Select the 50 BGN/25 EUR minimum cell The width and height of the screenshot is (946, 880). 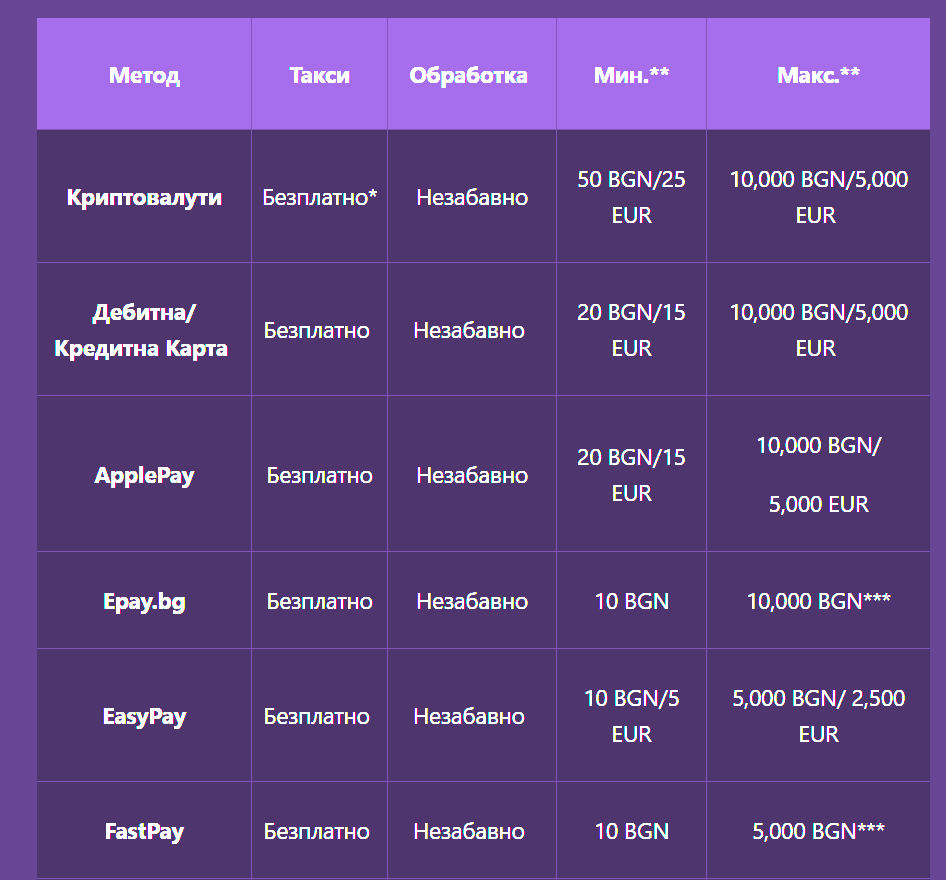coord(632,197)
